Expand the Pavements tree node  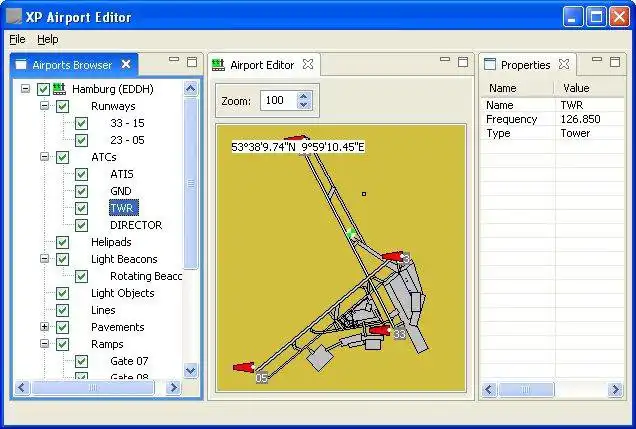(x=45, y=326)
